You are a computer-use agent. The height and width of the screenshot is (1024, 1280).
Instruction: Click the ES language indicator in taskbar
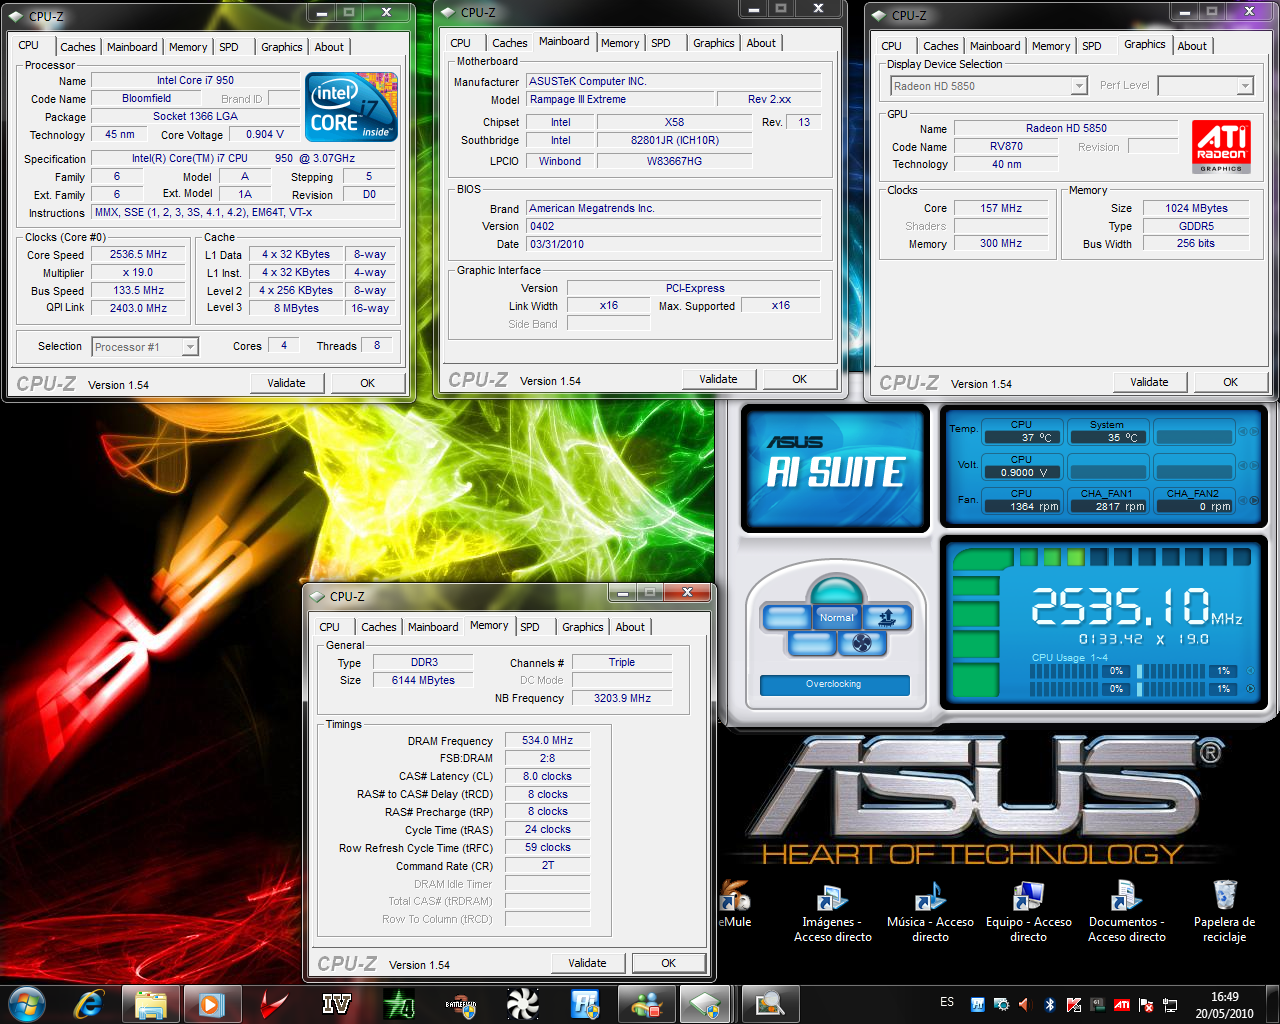pyautogui.click(x=947, y=1002)
